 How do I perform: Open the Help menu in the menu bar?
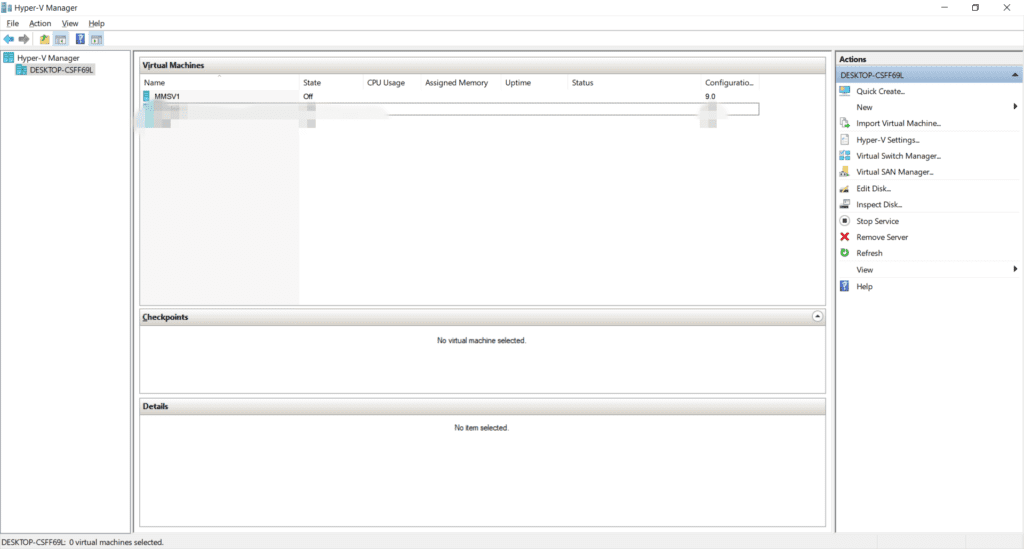[97, 24]
